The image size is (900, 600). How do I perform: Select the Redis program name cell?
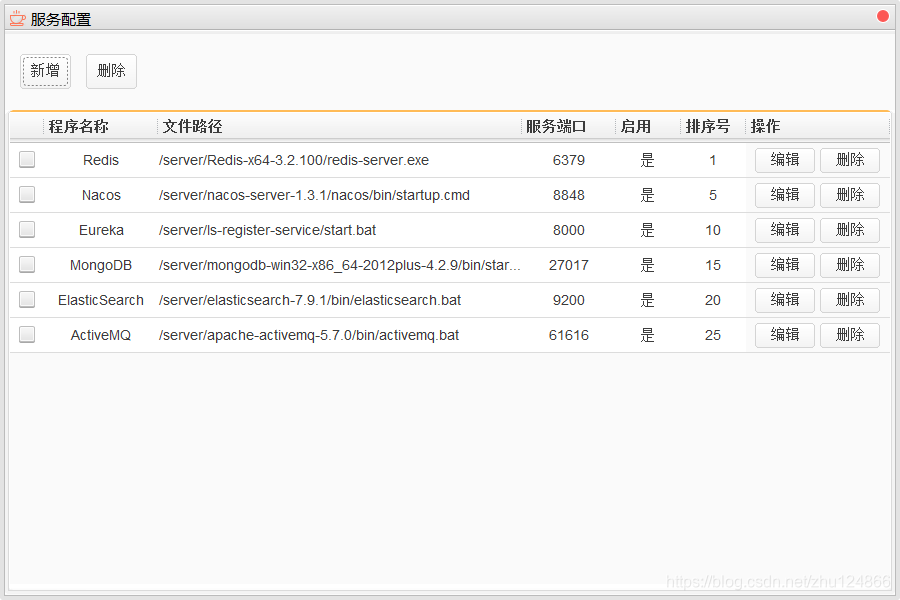click(x=101, y=160)
